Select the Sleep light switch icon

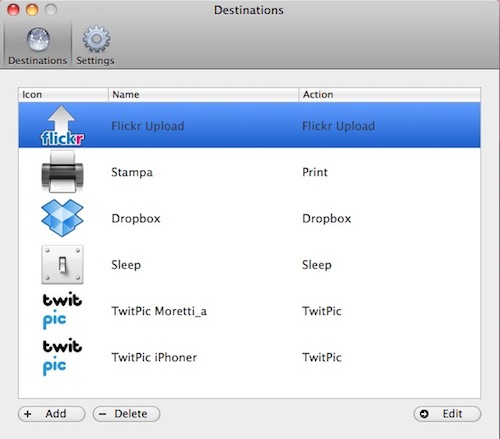coord(62,265)
